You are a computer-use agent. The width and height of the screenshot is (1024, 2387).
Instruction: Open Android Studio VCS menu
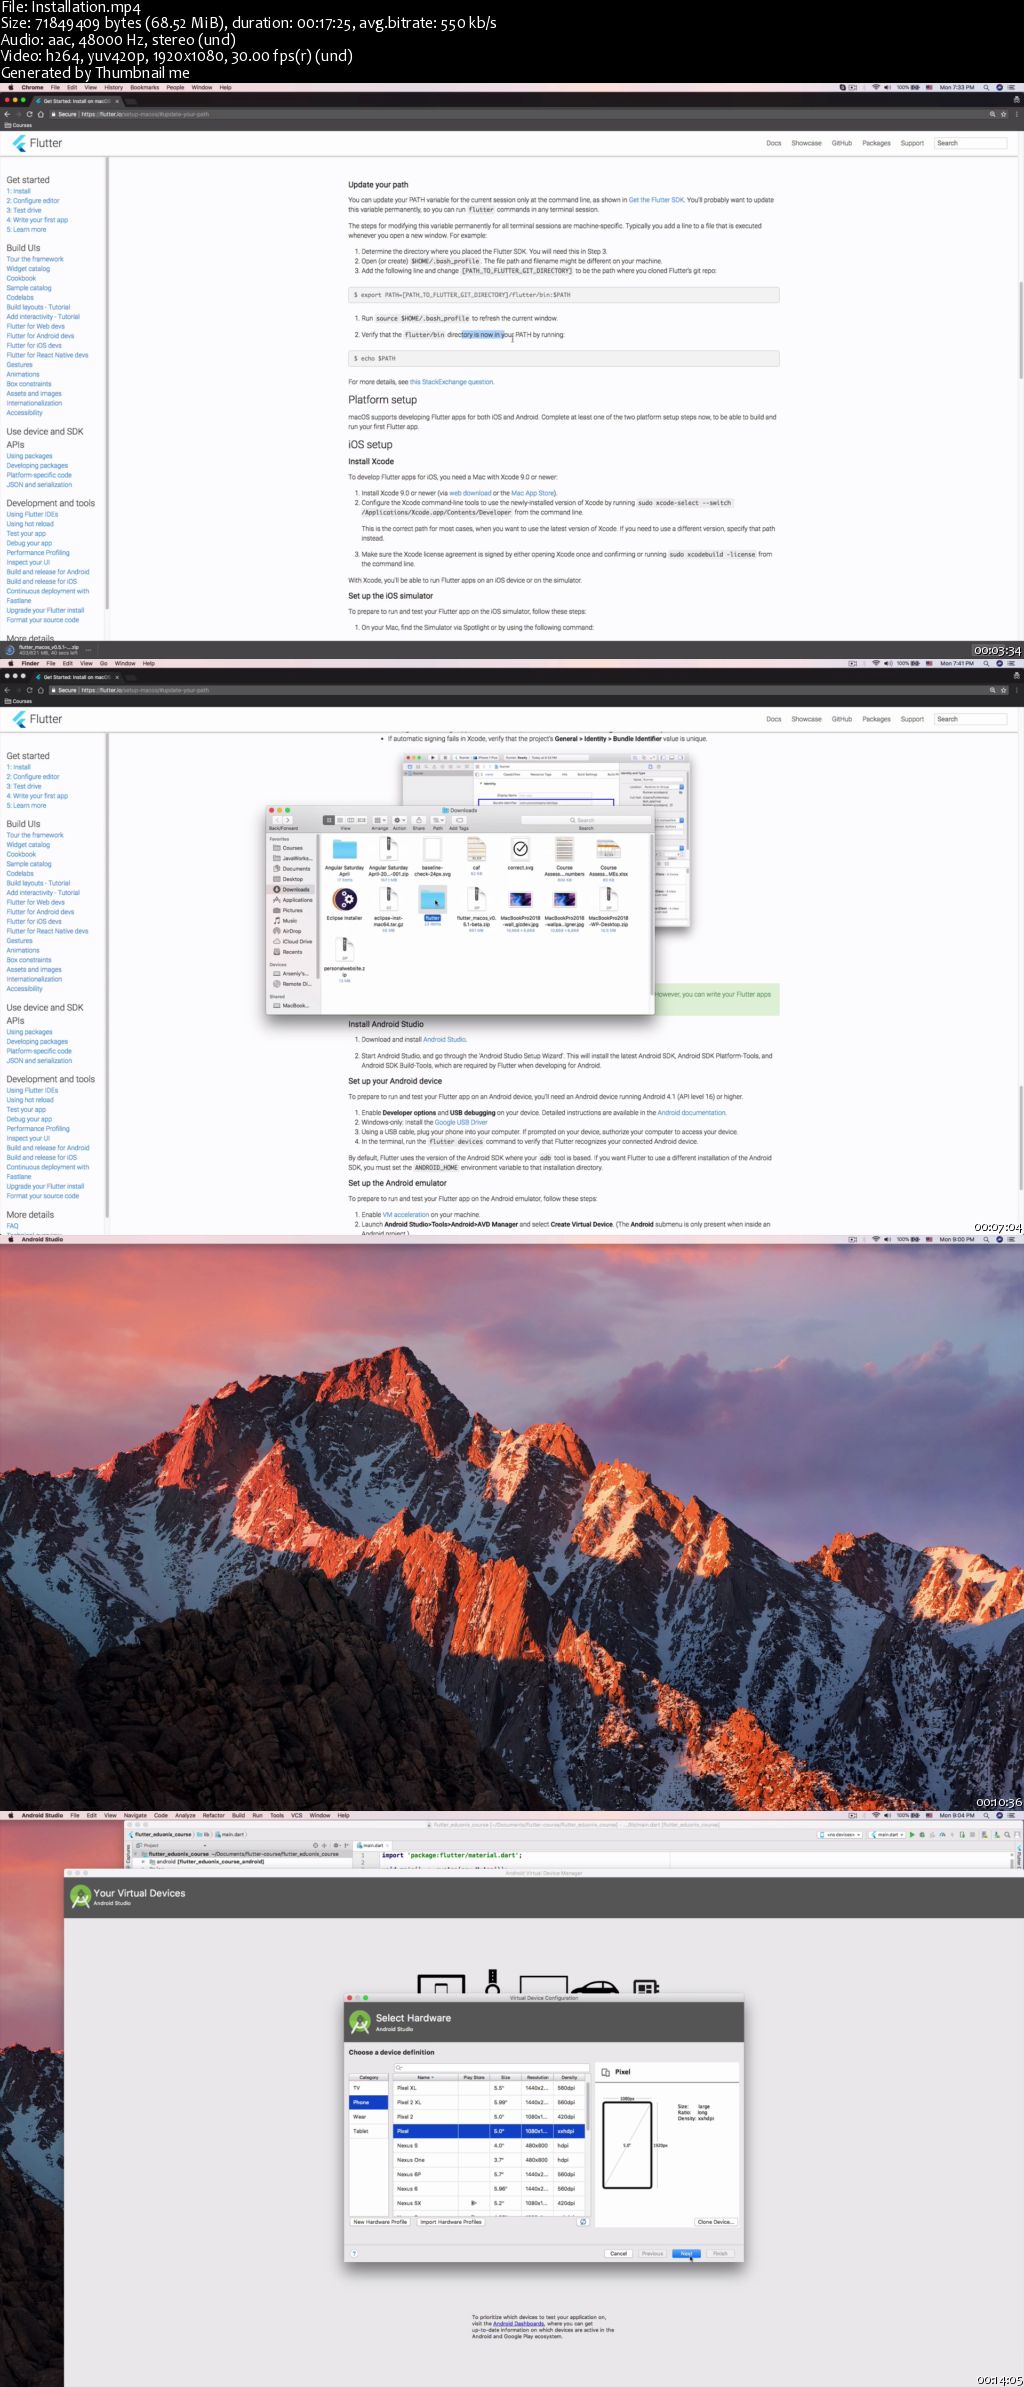tap(297, 1815)
